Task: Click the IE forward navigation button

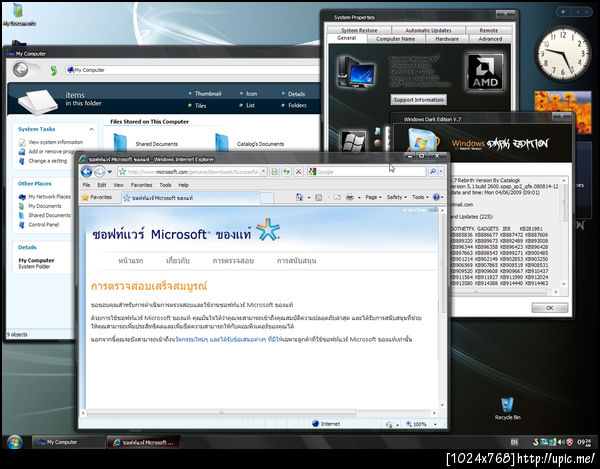Action: (x=99, y=172)
